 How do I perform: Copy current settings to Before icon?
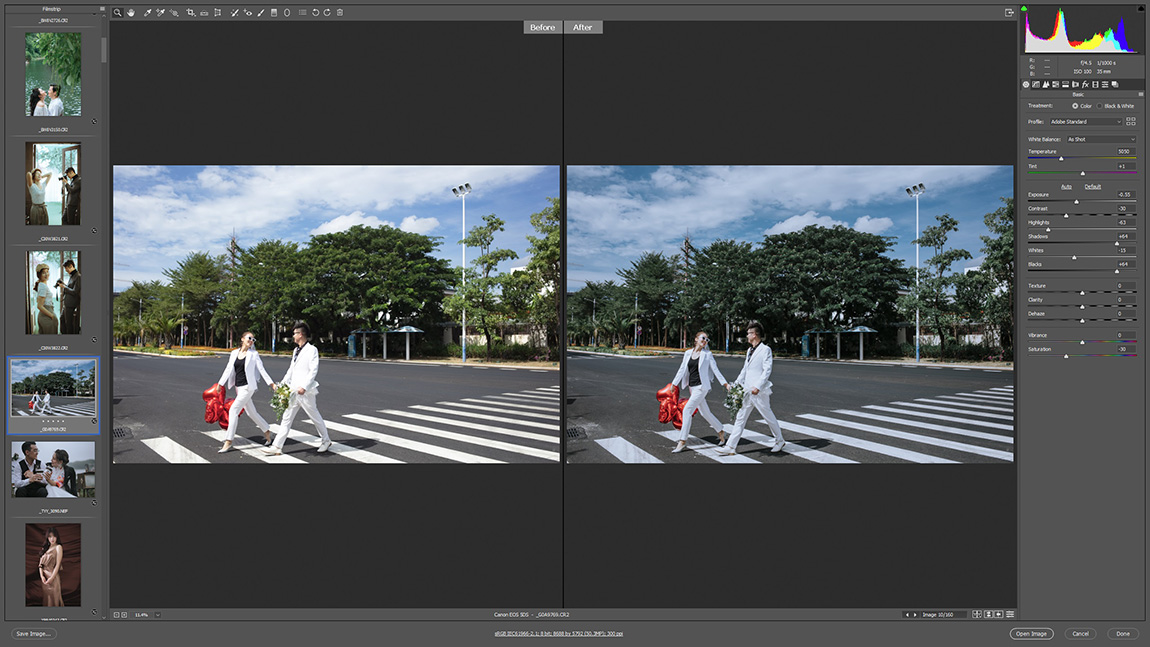click(999, 615)
